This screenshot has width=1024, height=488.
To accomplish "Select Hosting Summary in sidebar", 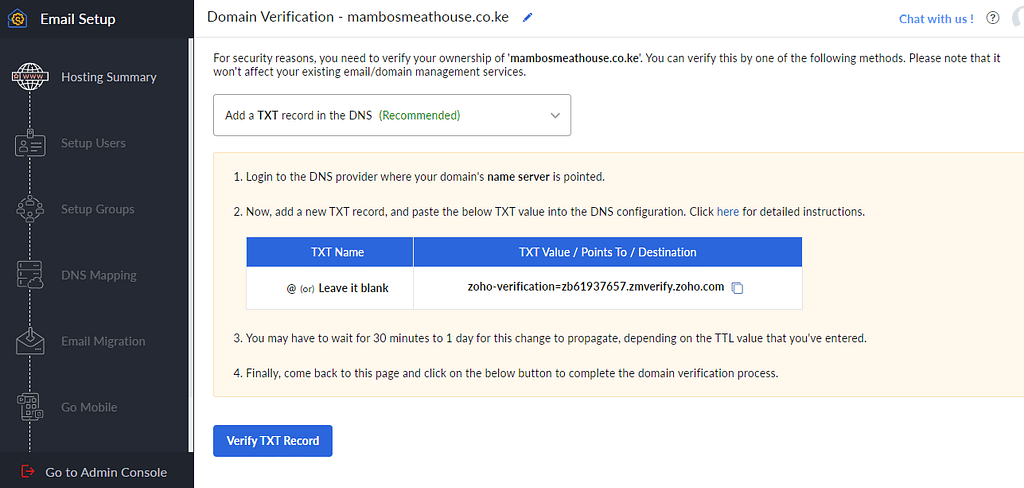I will (109, 77).
